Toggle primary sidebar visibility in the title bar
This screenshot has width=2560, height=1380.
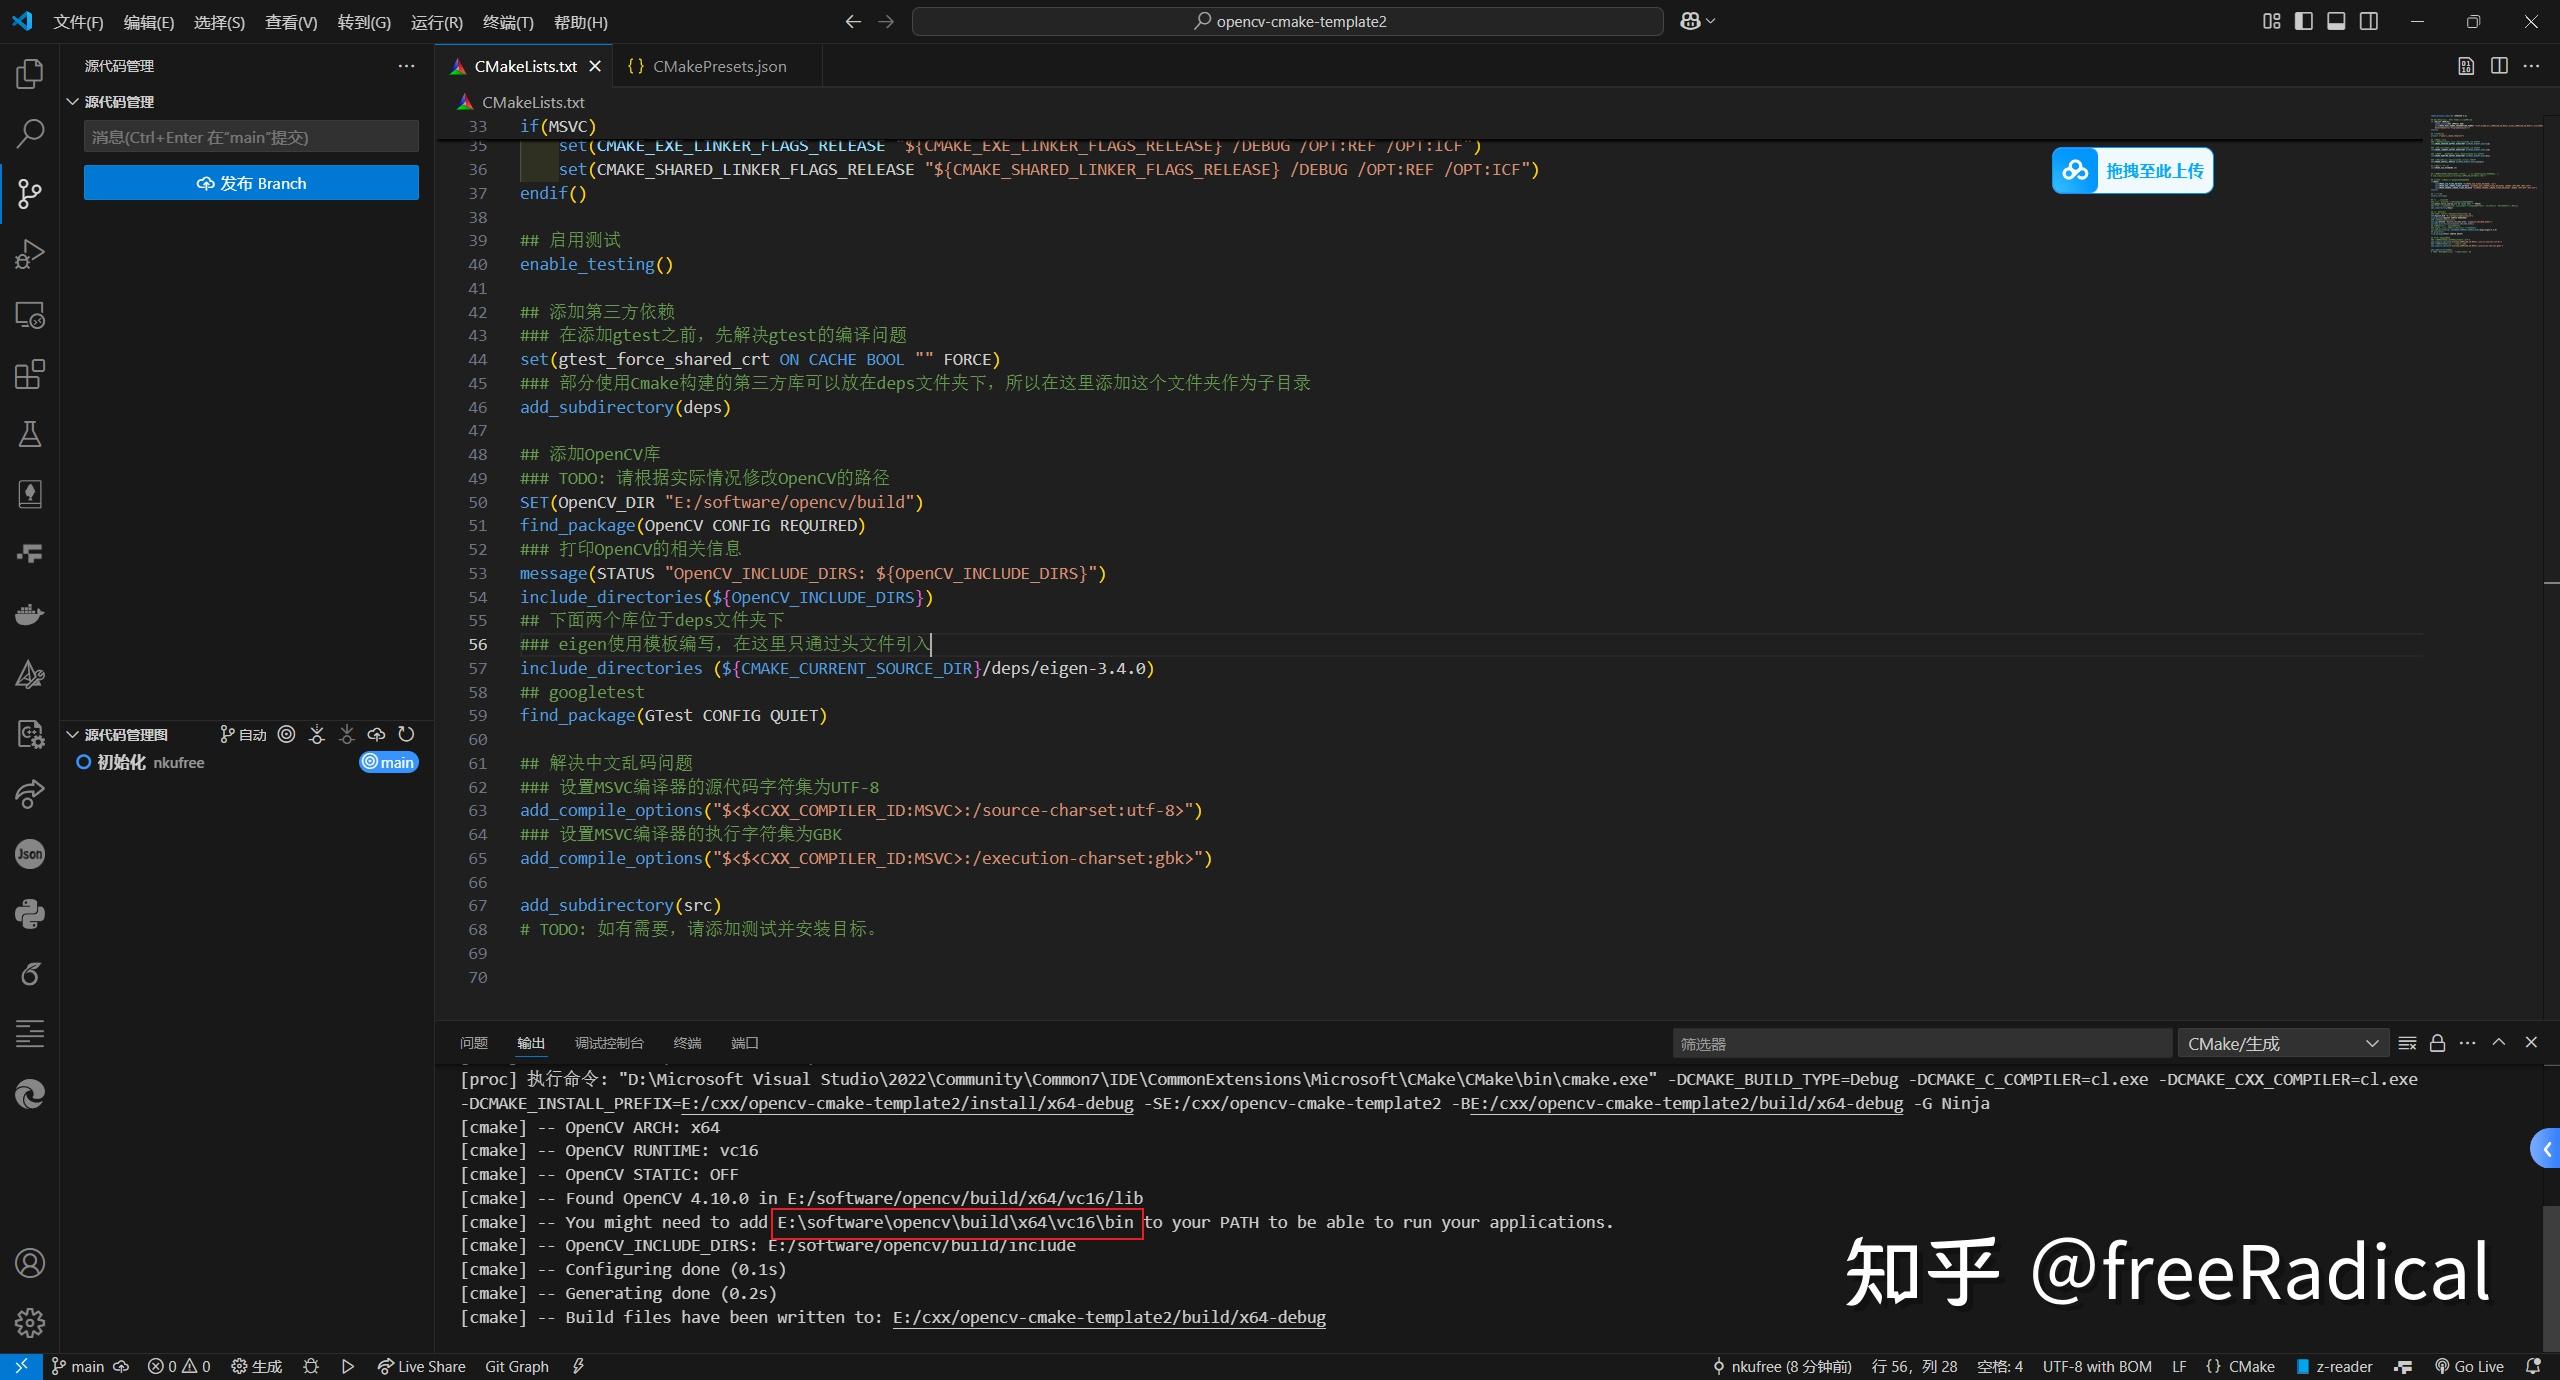pos(2302,20)
